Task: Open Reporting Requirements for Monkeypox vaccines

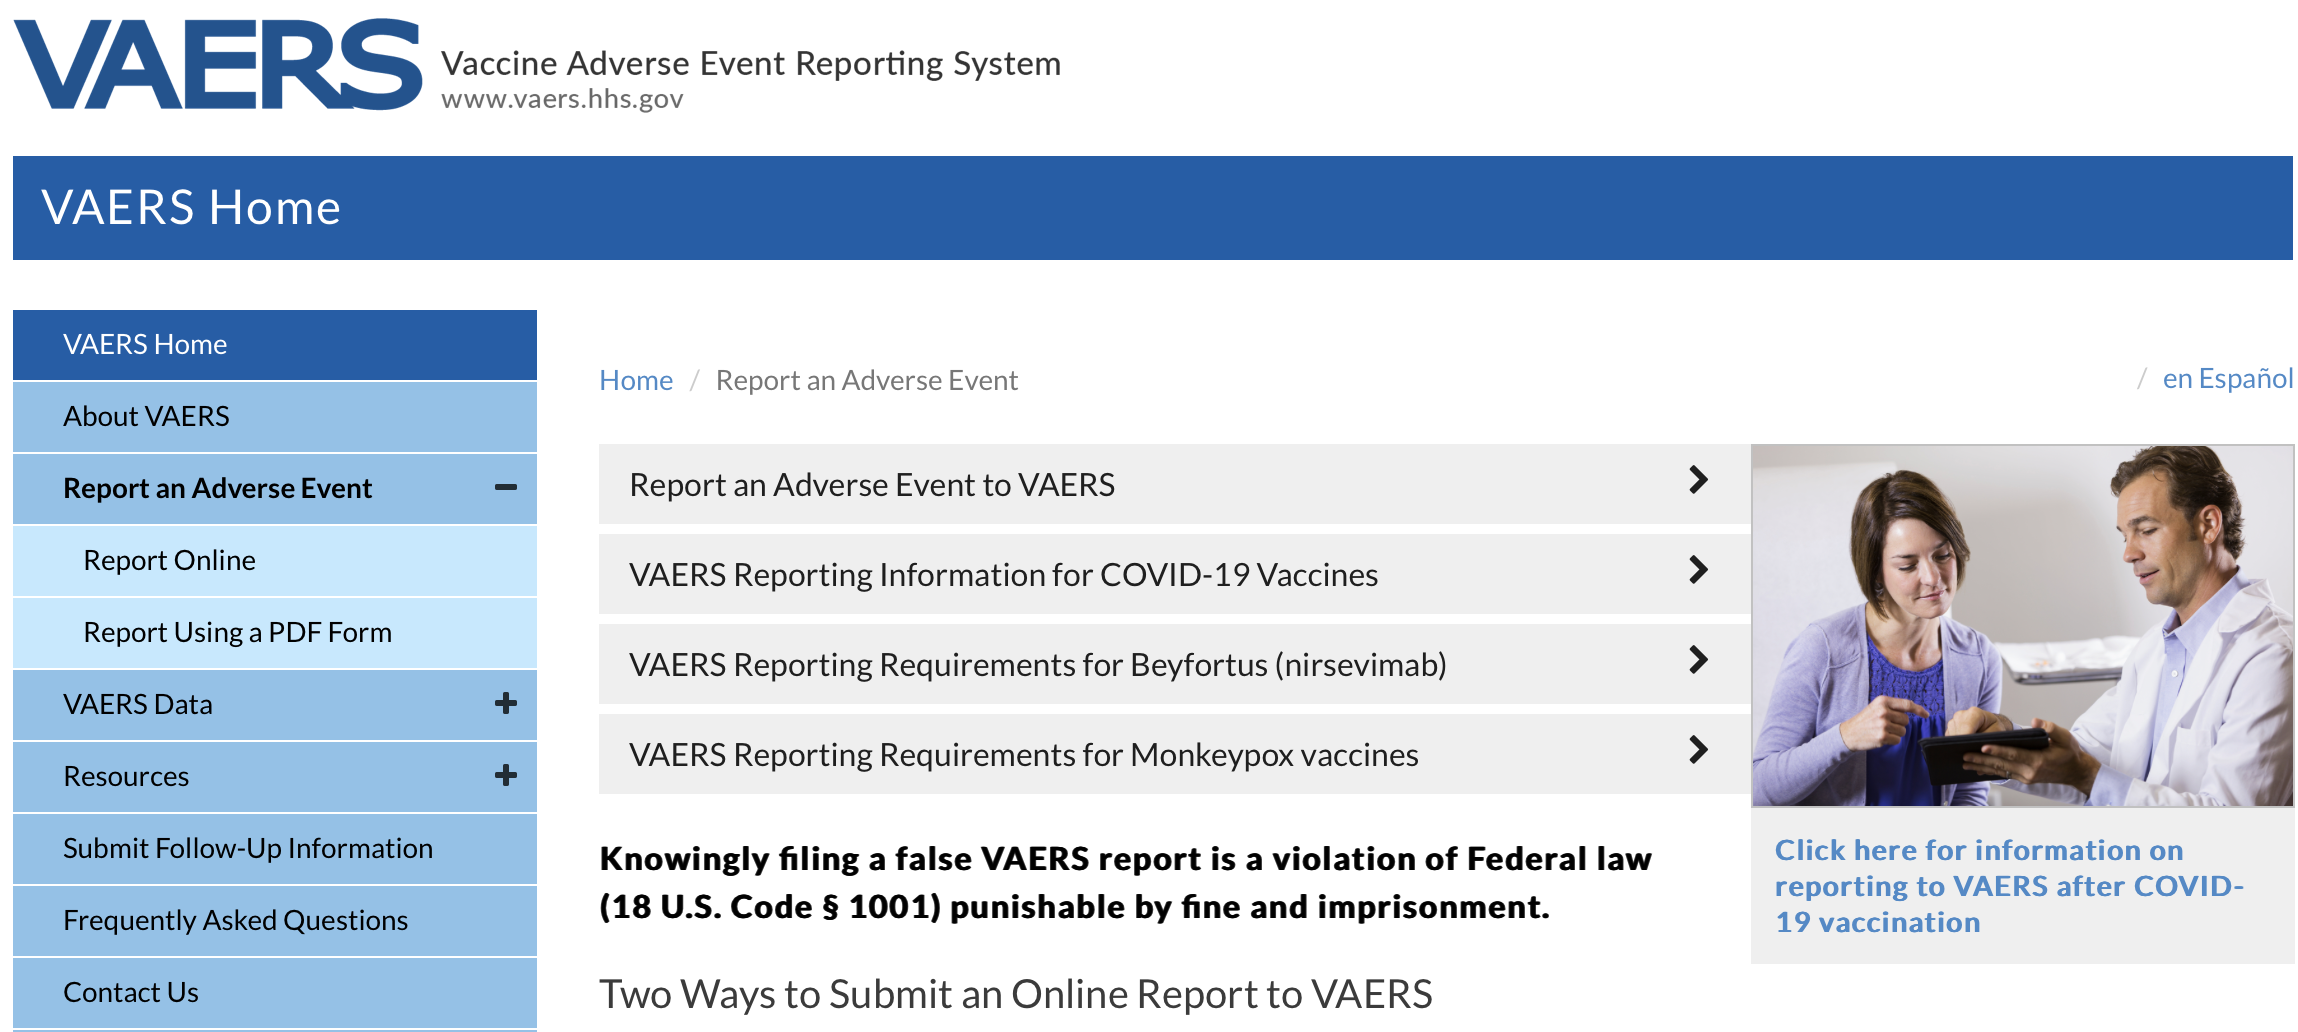Action: point(1174,754)
